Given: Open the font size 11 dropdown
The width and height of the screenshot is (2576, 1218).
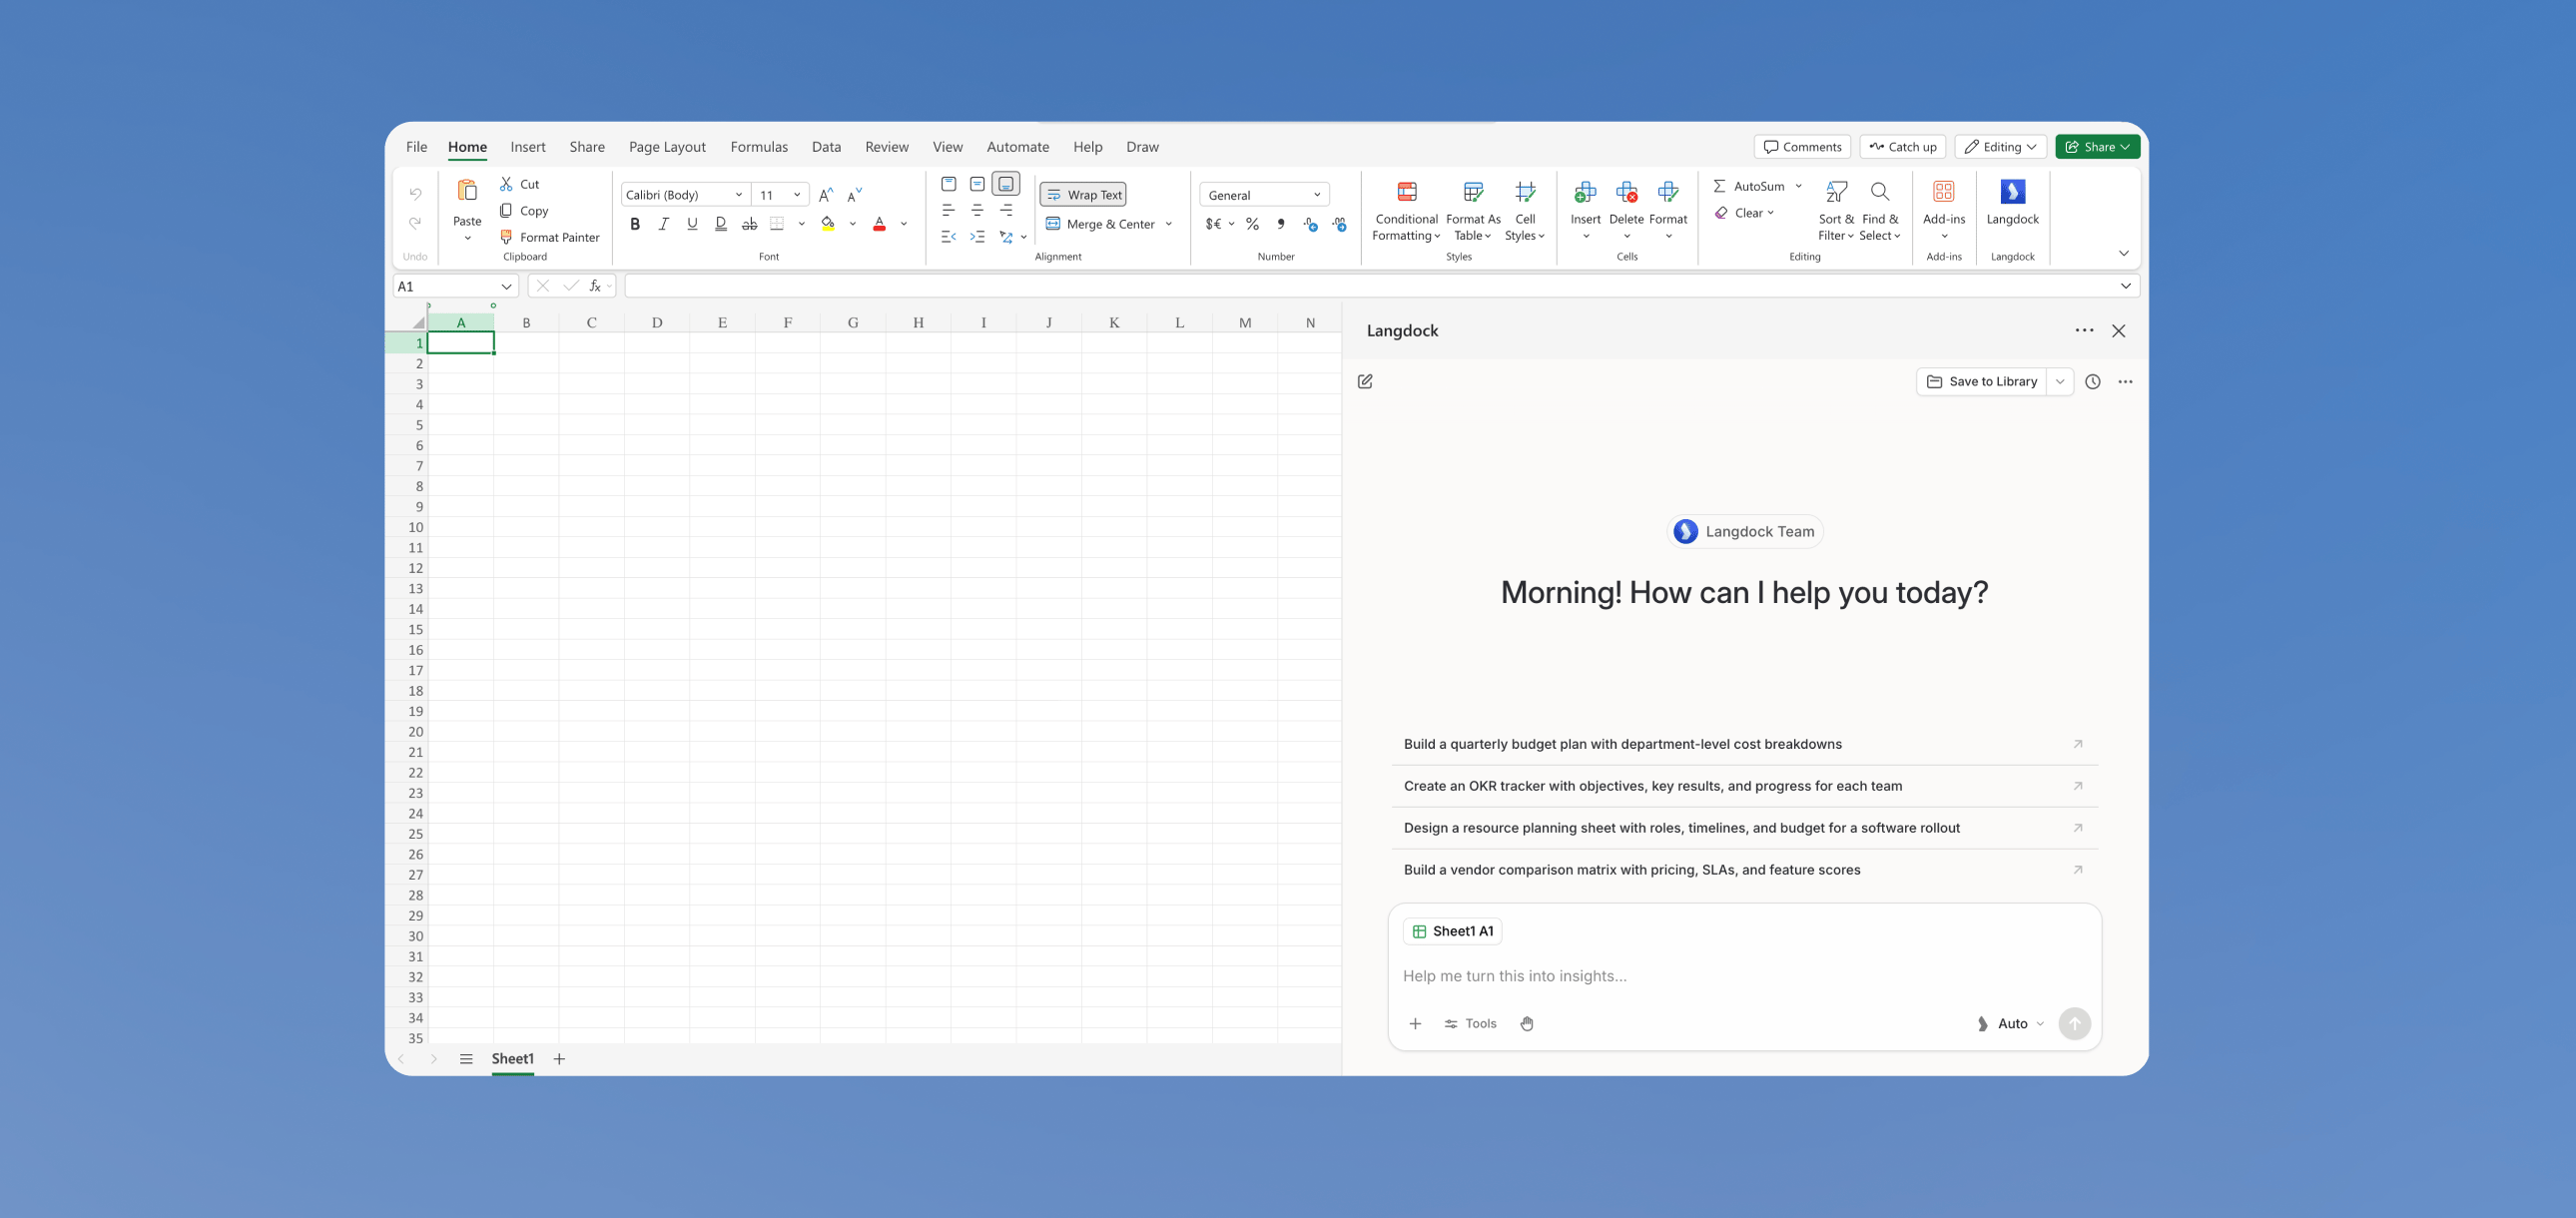Looking at the screenshot, I should click(x=797, y=195).
